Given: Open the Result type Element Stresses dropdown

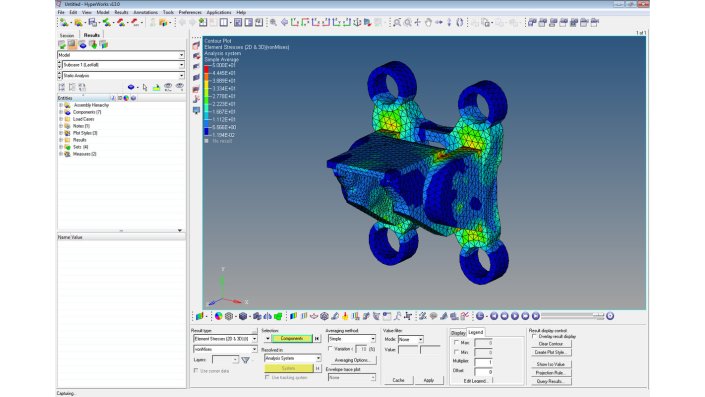Looking at the screenshot, I should coord(225,339).
